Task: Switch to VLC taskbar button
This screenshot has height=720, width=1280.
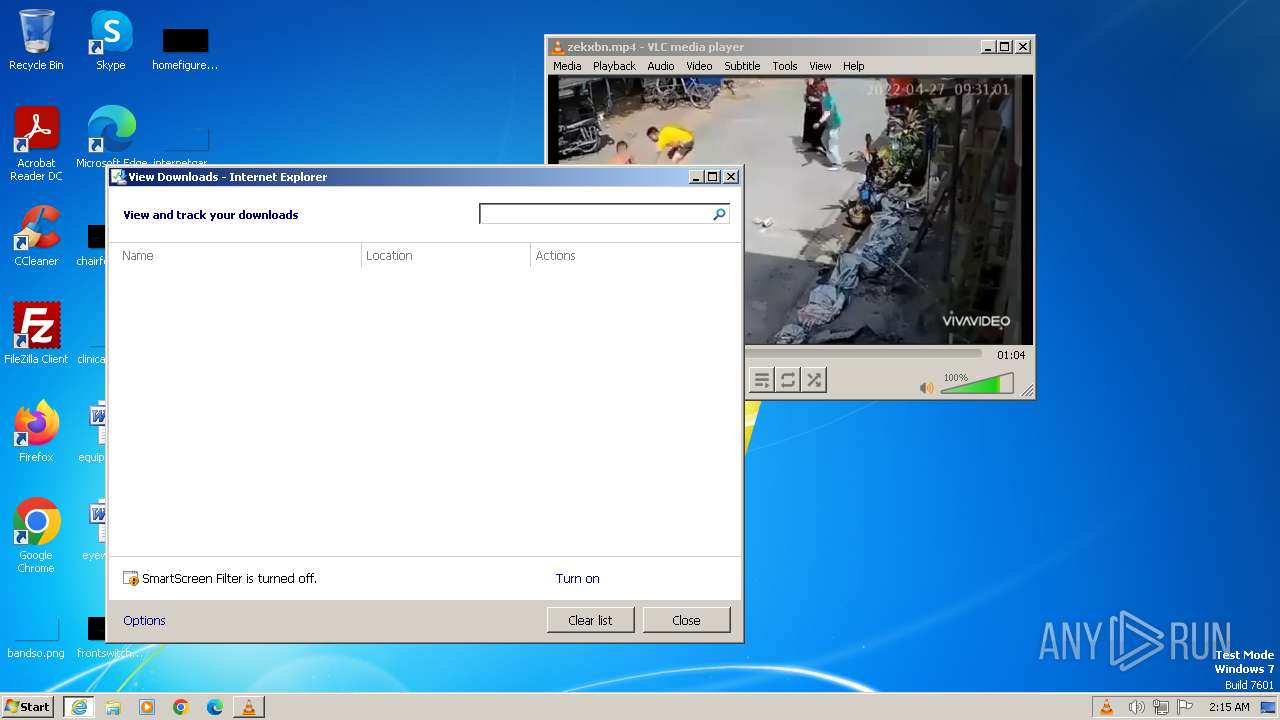Action: click(249, 707)
